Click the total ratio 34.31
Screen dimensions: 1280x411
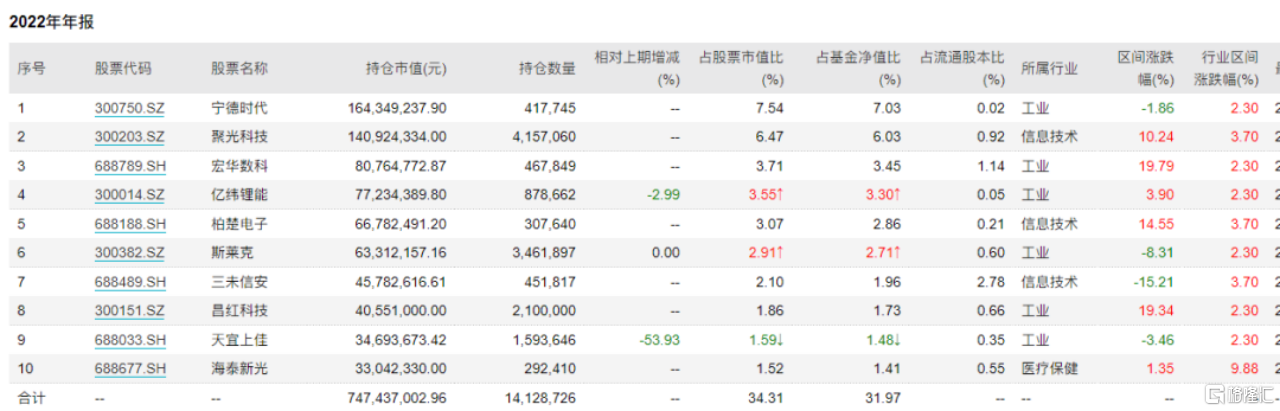(768, 397)
